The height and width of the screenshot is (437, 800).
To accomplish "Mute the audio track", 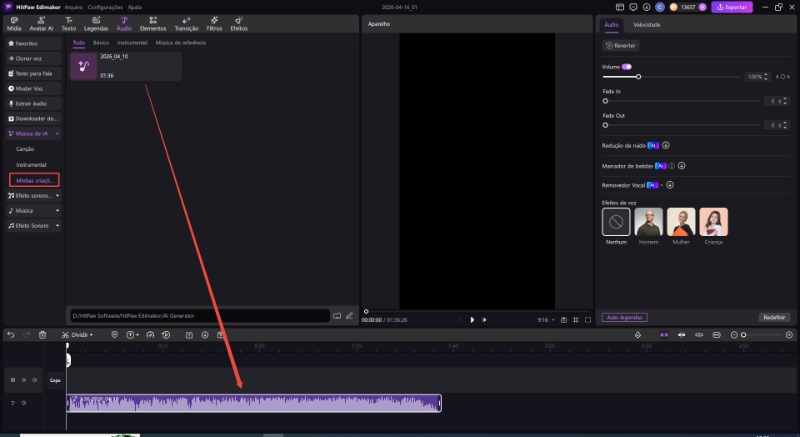I will pos(23,403).
